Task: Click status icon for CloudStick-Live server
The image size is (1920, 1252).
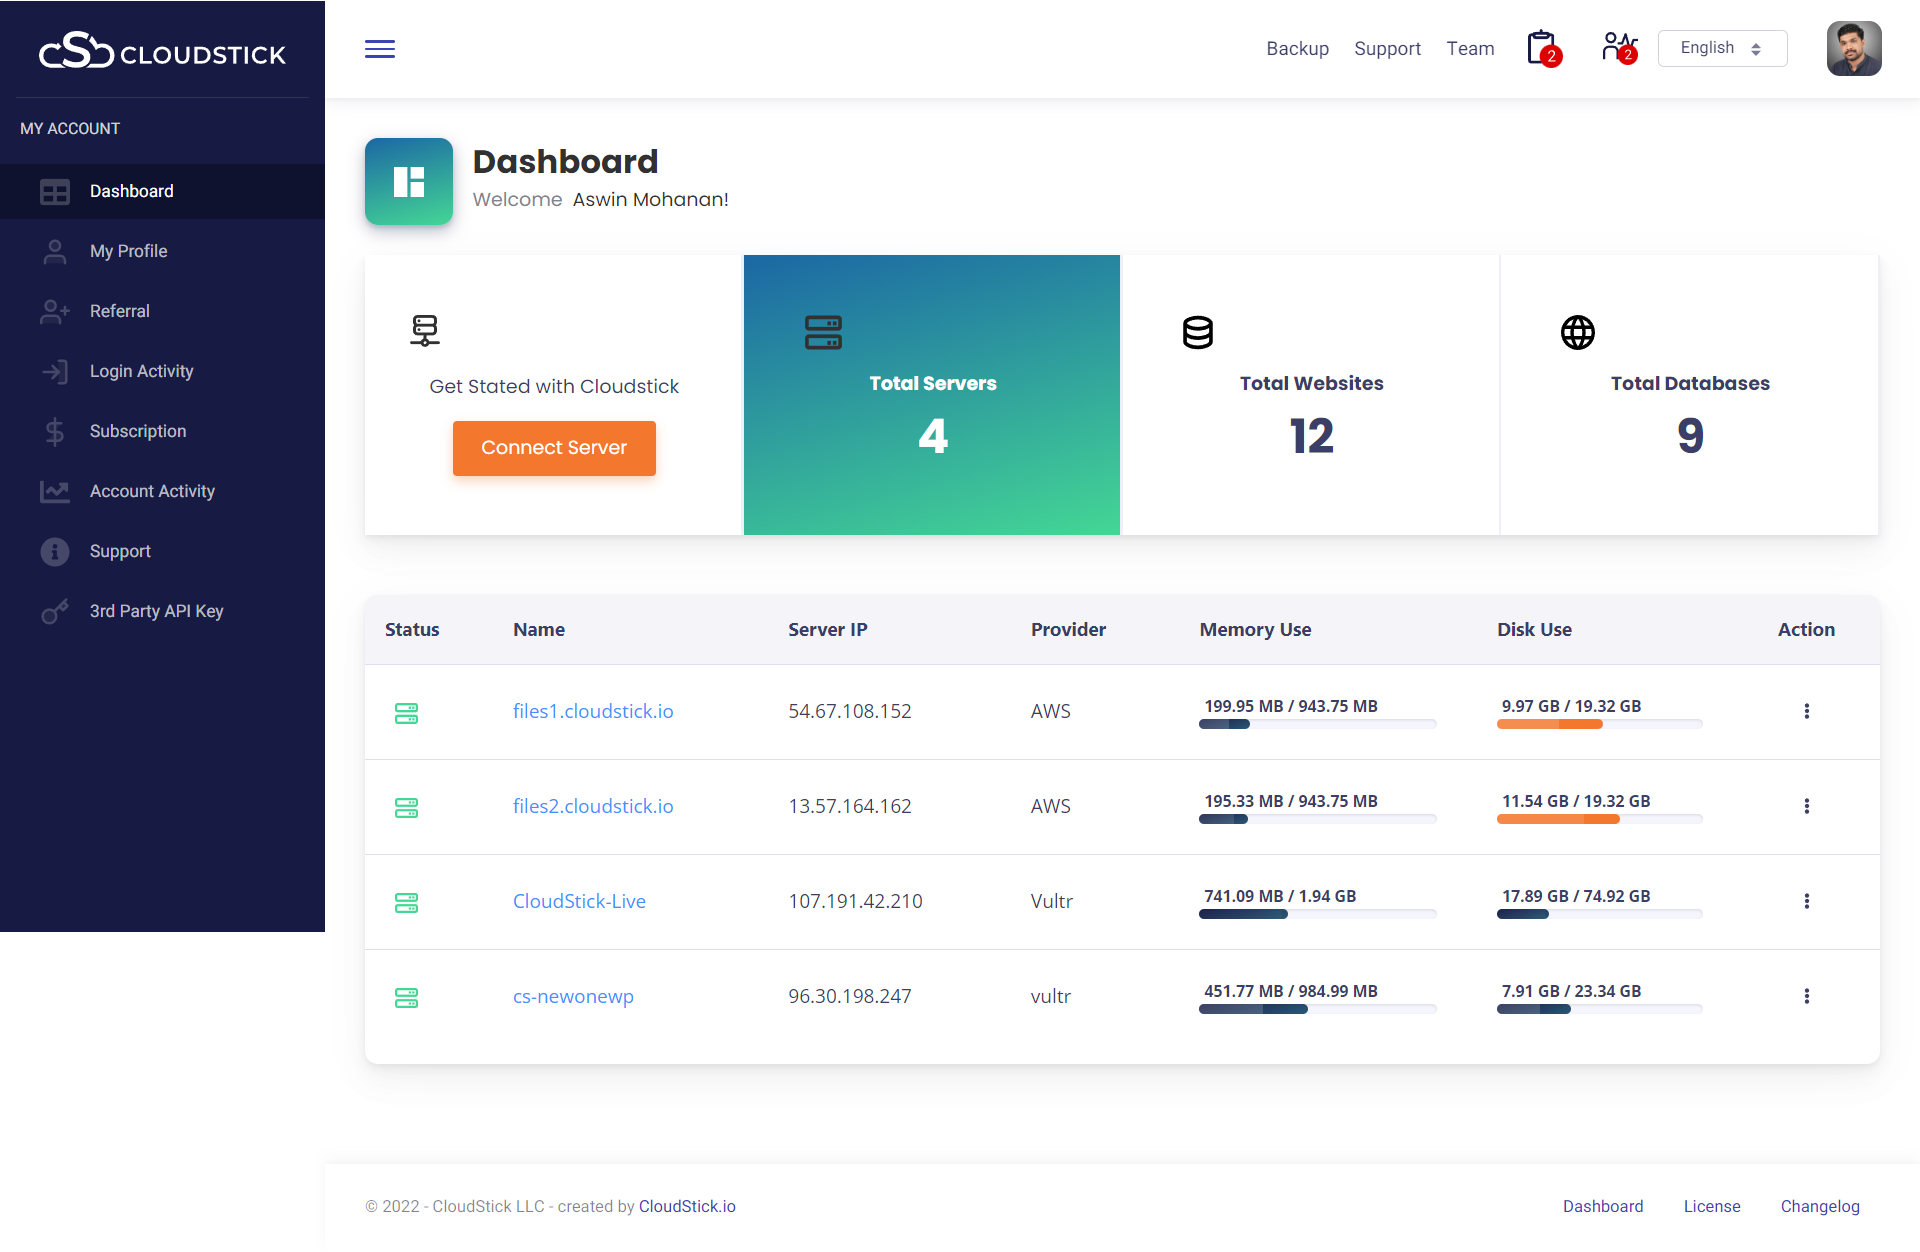Action: pyautogui.click(x=406, y=903)
